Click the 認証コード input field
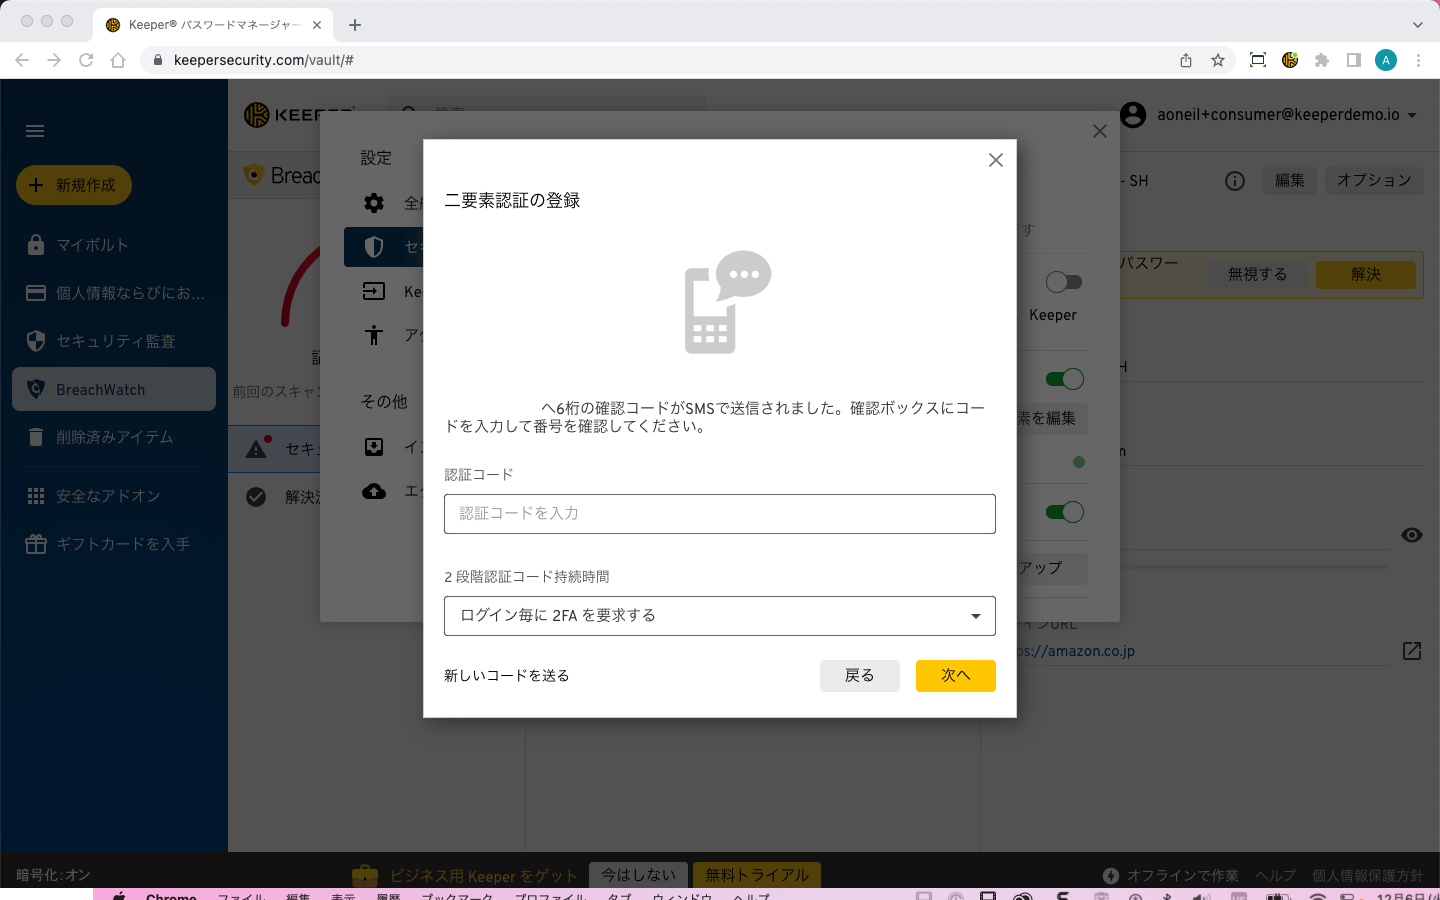 tap(719, 514)
